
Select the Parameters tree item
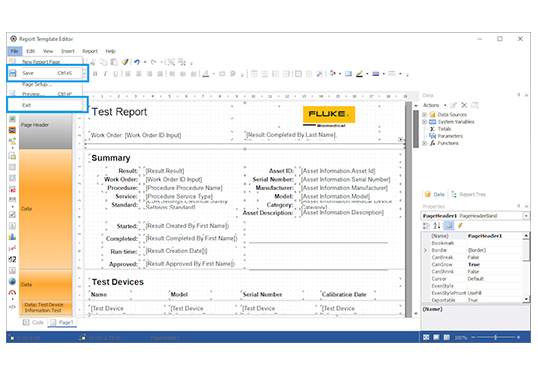[450, 136]
